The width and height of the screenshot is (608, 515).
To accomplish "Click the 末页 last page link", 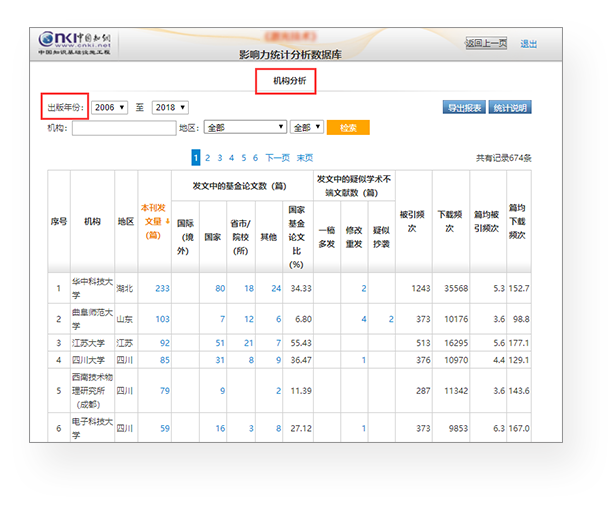I will [x=305, y=158].
